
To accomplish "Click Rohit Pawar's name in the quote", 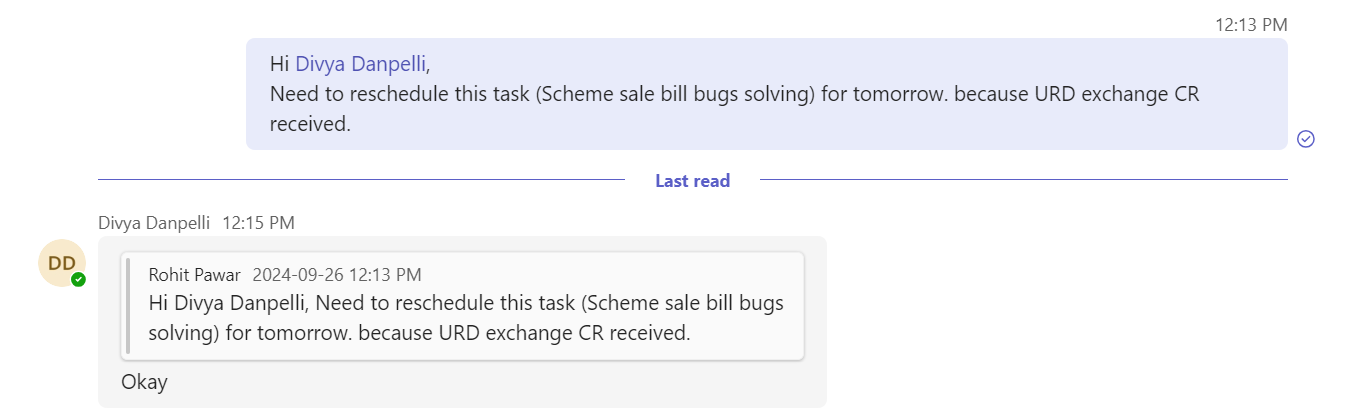I will pos(194,274).
